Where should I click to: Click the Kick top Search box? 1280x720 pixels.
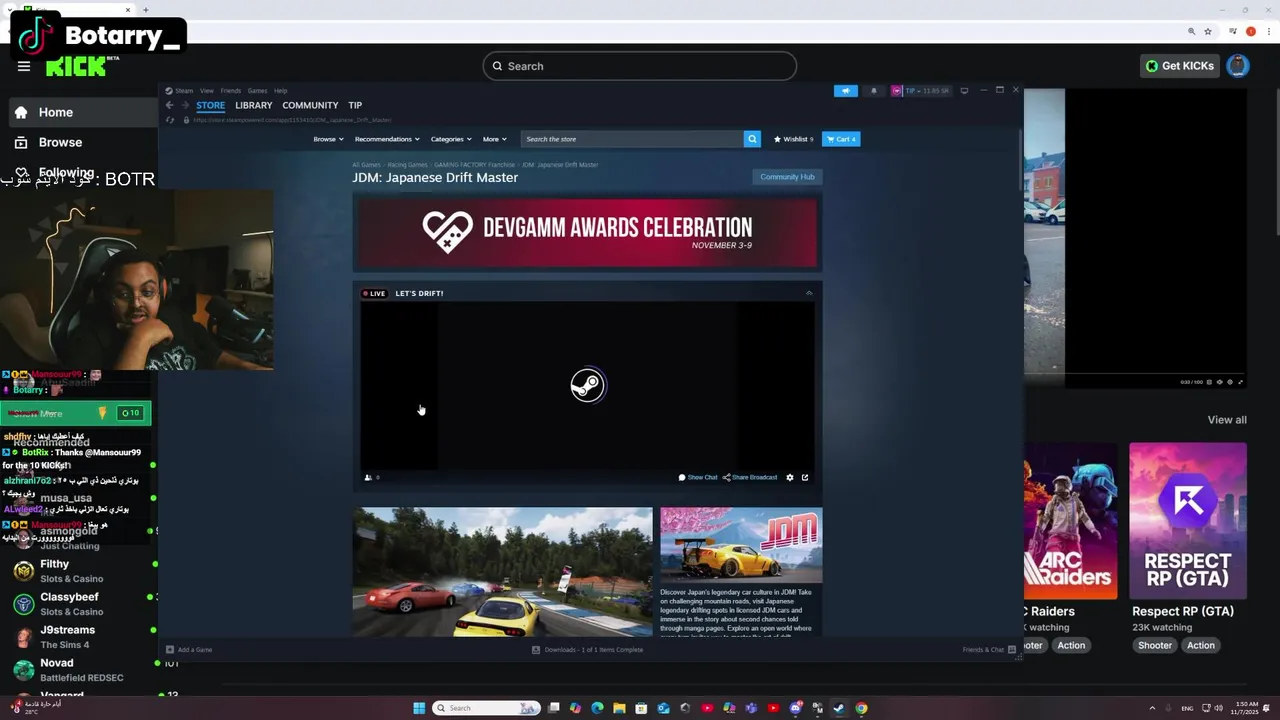640,66
